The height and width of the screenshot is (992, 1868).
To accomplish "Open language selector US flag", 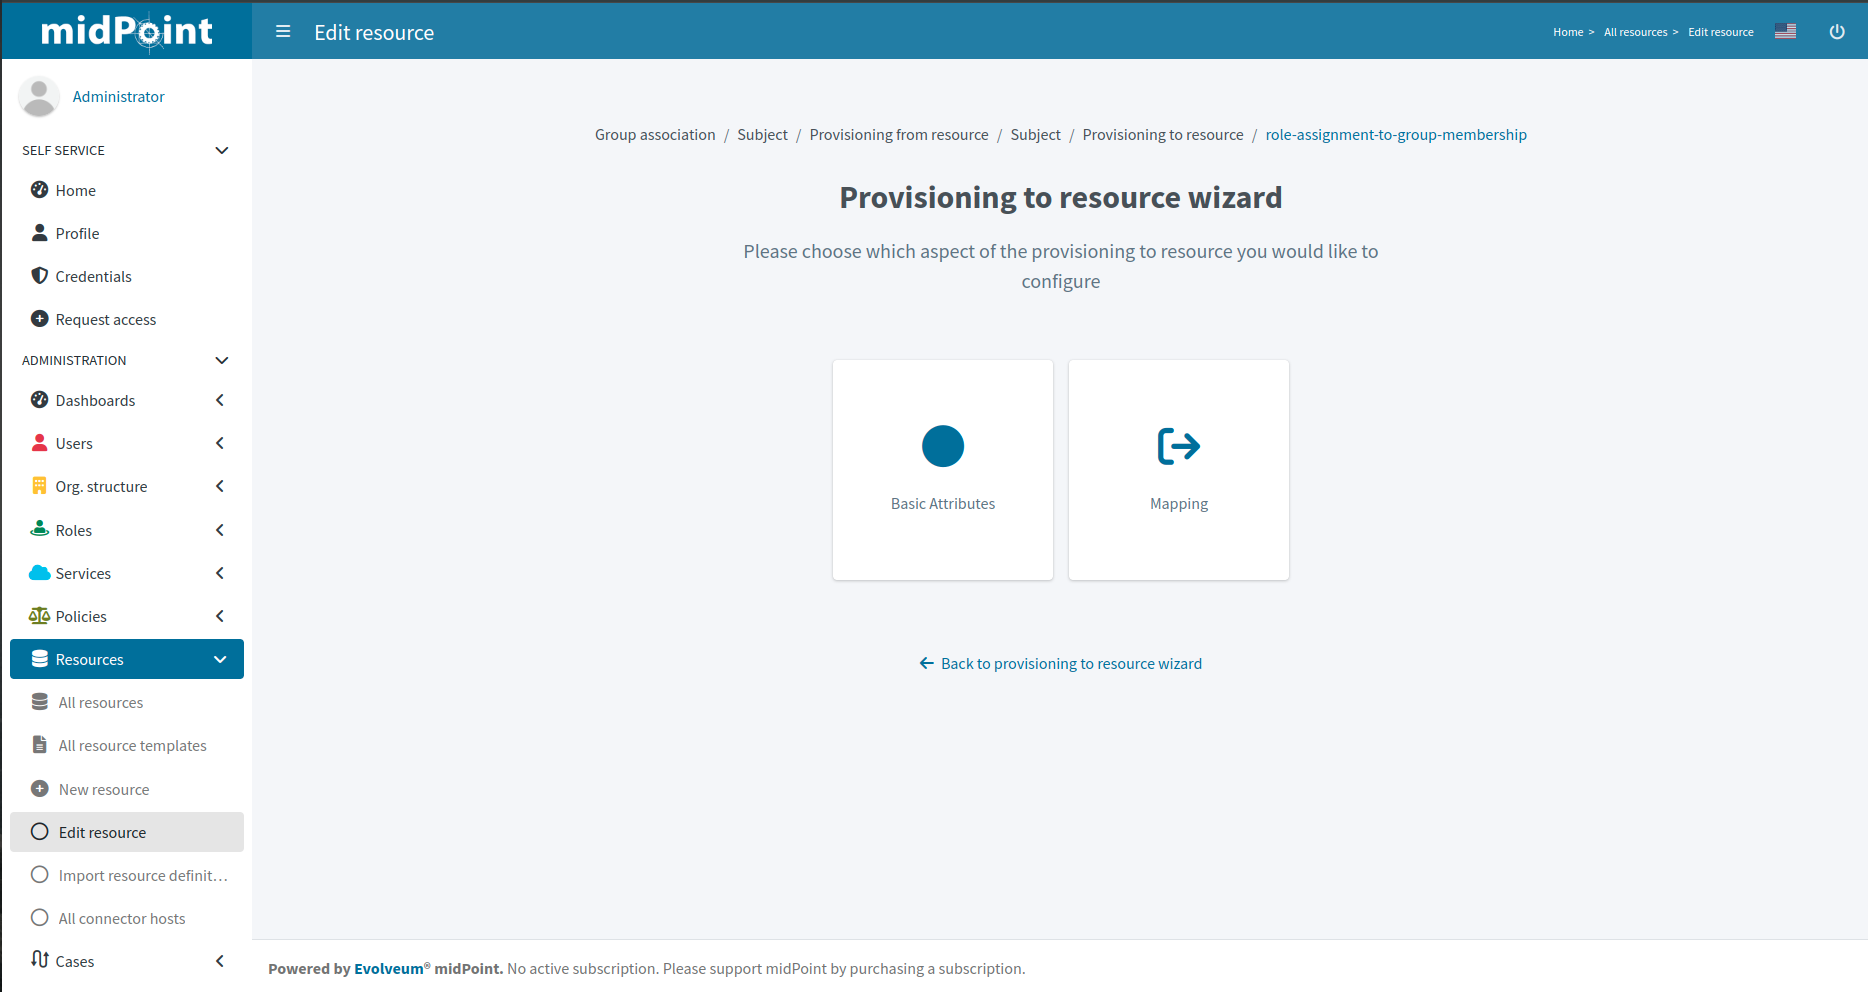I will pyautogui.click(x=1785, y=32).
